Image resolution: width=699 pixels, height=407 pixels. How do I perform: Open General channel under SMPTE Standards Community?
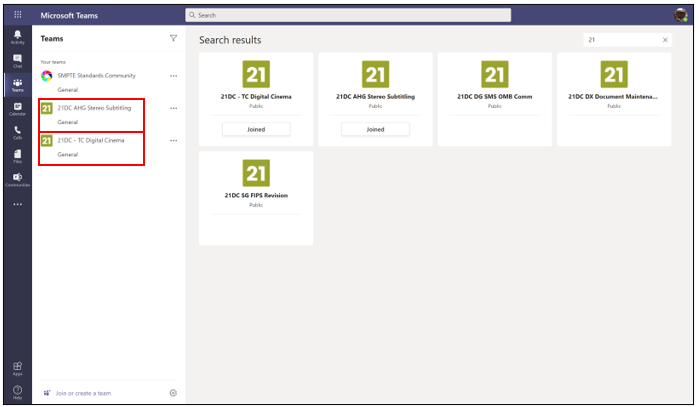point(68,90)
